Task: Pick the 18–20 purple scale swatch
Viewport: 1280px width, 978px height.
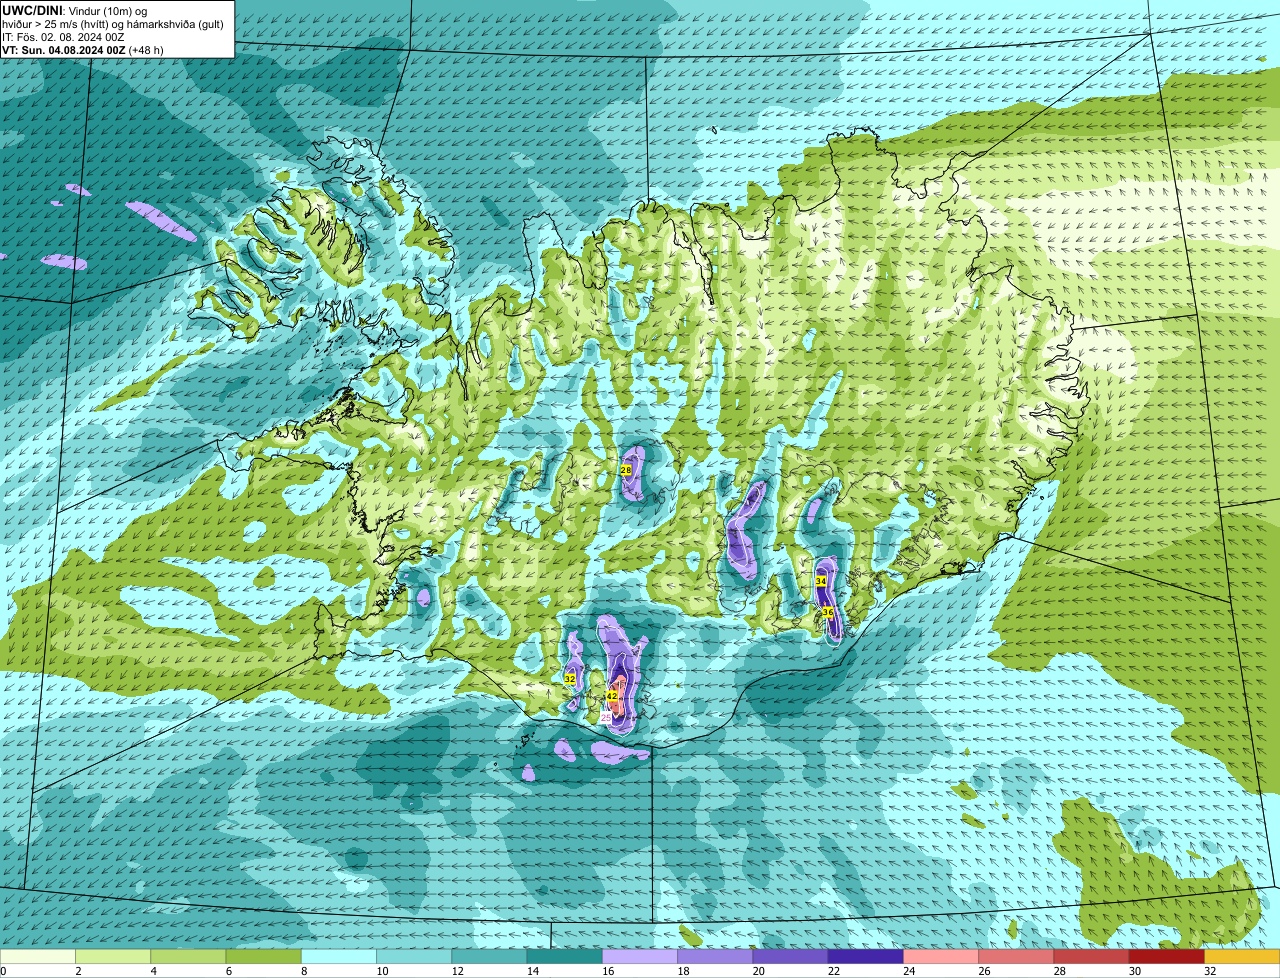Action: 715,957
